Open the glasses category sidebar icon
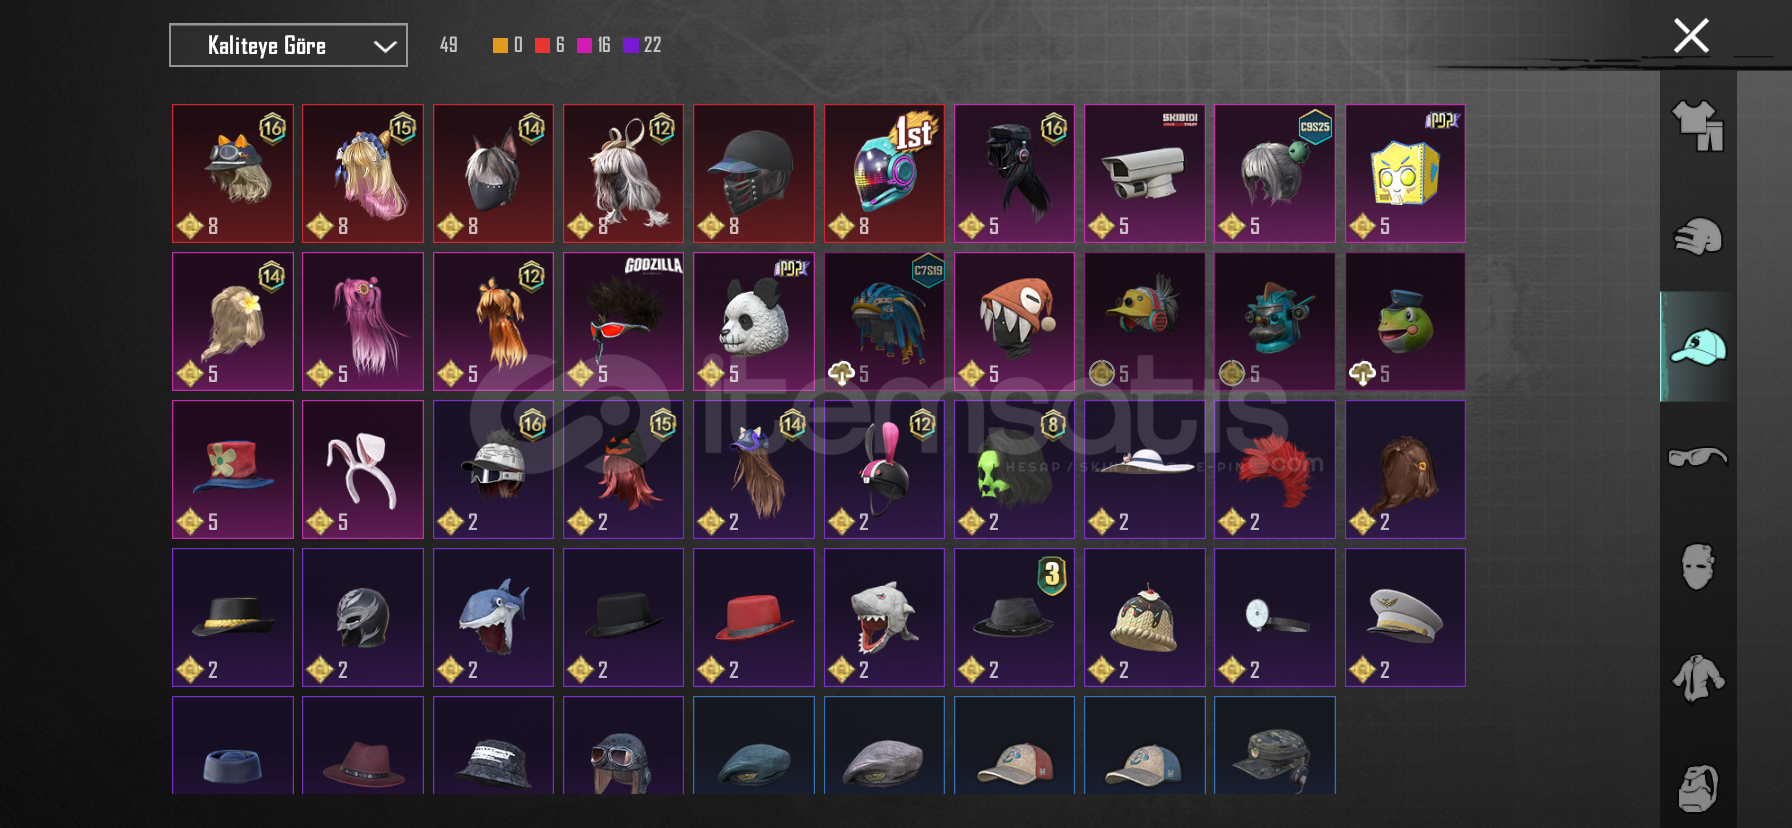This screenshot has width=1792, height=828. click(x=1698, y=457)
